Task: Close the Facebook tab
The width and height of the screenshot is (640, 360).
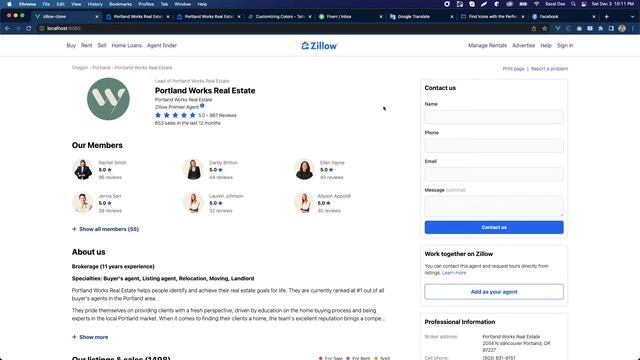Action: click(594, 17)
